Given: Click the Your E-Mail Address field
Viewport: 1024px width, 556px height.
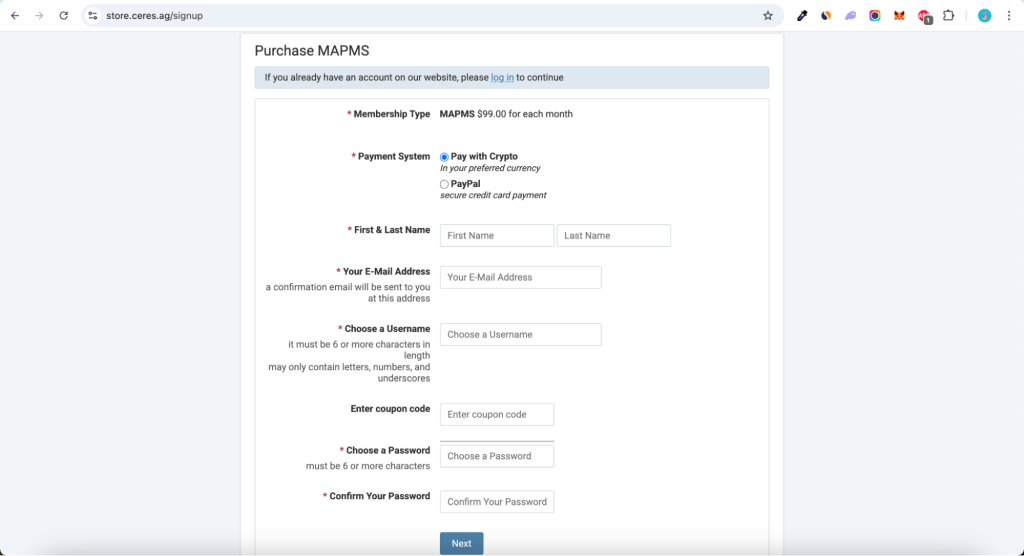Looking at the screenshot, I should tap(520, 277).
